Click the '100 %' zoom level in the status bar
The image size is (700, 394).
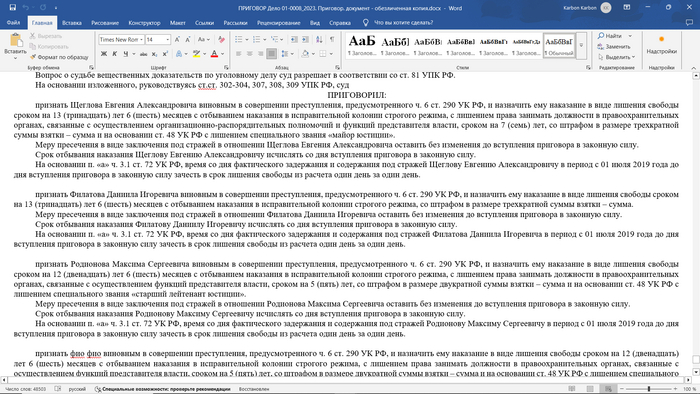(x=690, y=389)
